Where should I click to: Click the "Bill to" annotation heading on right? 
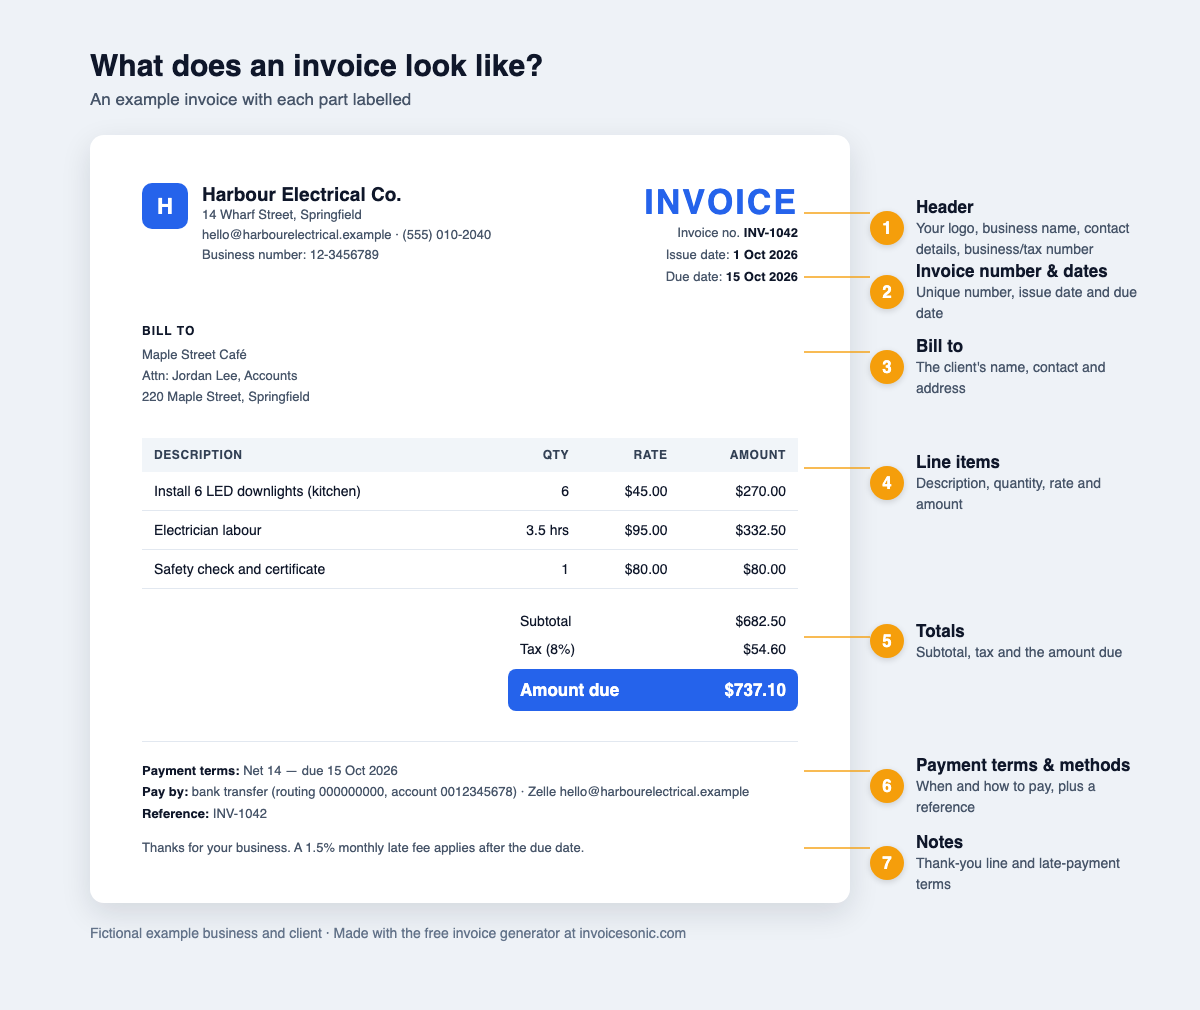[939, 346]
